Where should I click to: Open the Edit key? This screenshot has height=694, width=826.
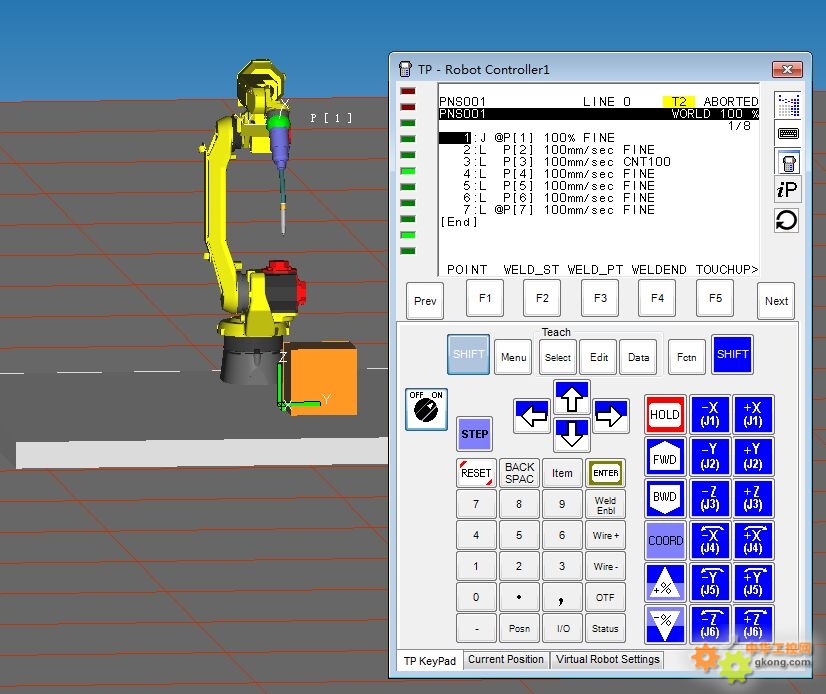tap(598, 357)
